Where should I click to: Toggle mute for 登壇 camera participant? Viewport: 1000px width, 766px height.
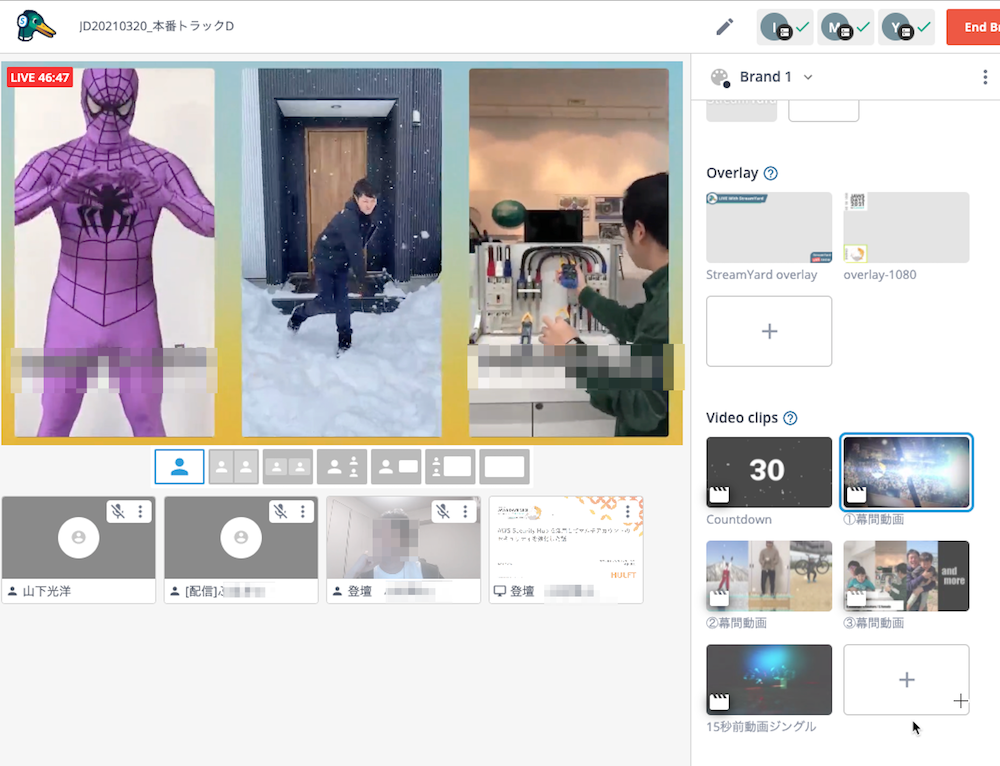point(443,511)
